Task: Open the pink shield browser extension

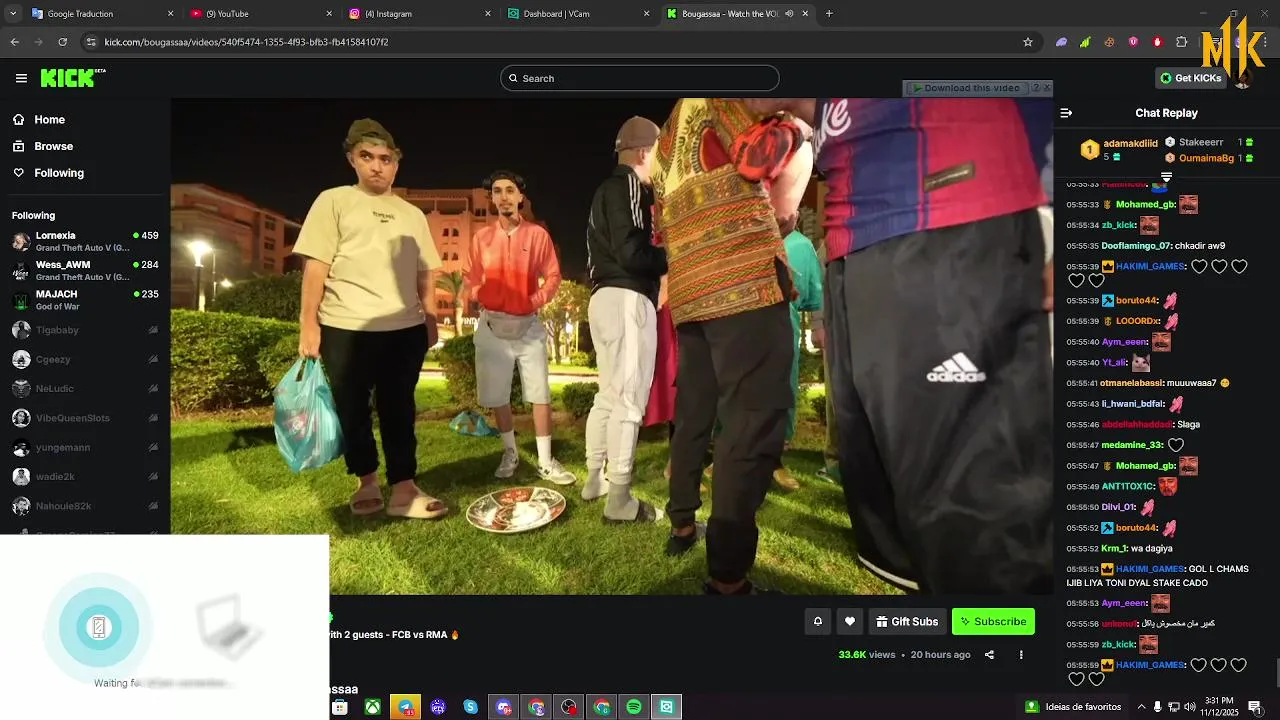Action: pos(1133,42)
